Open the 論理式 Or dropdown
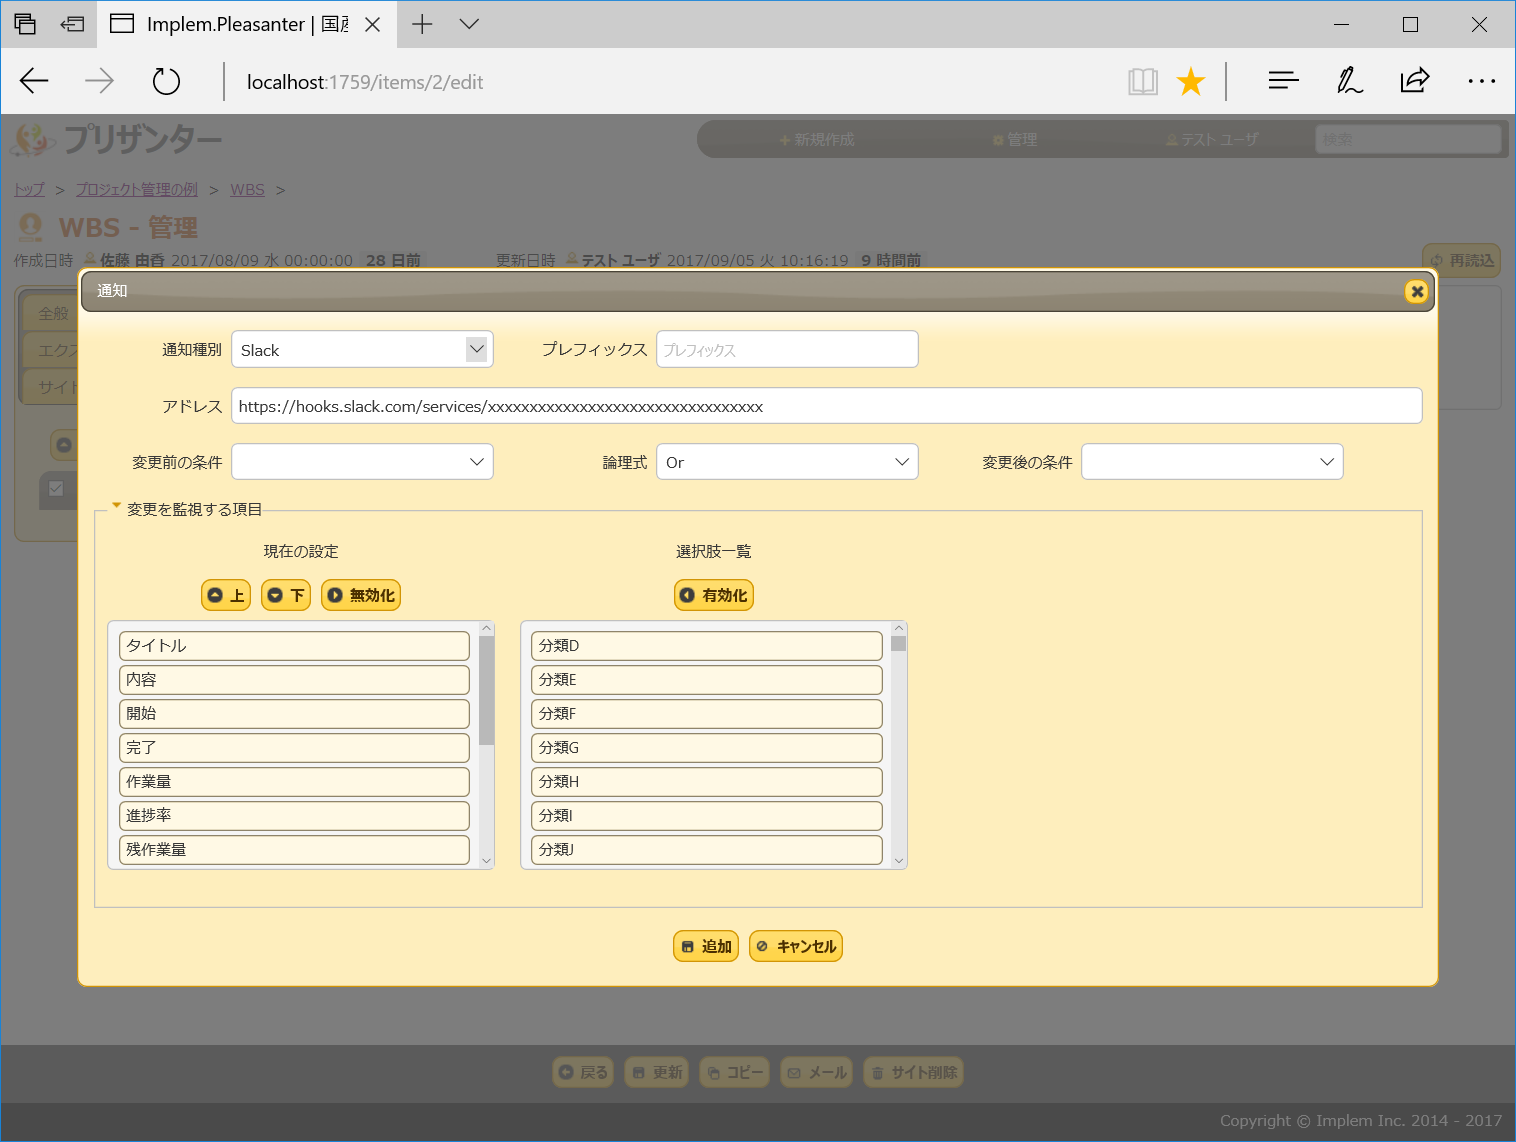 coord(787,462)
